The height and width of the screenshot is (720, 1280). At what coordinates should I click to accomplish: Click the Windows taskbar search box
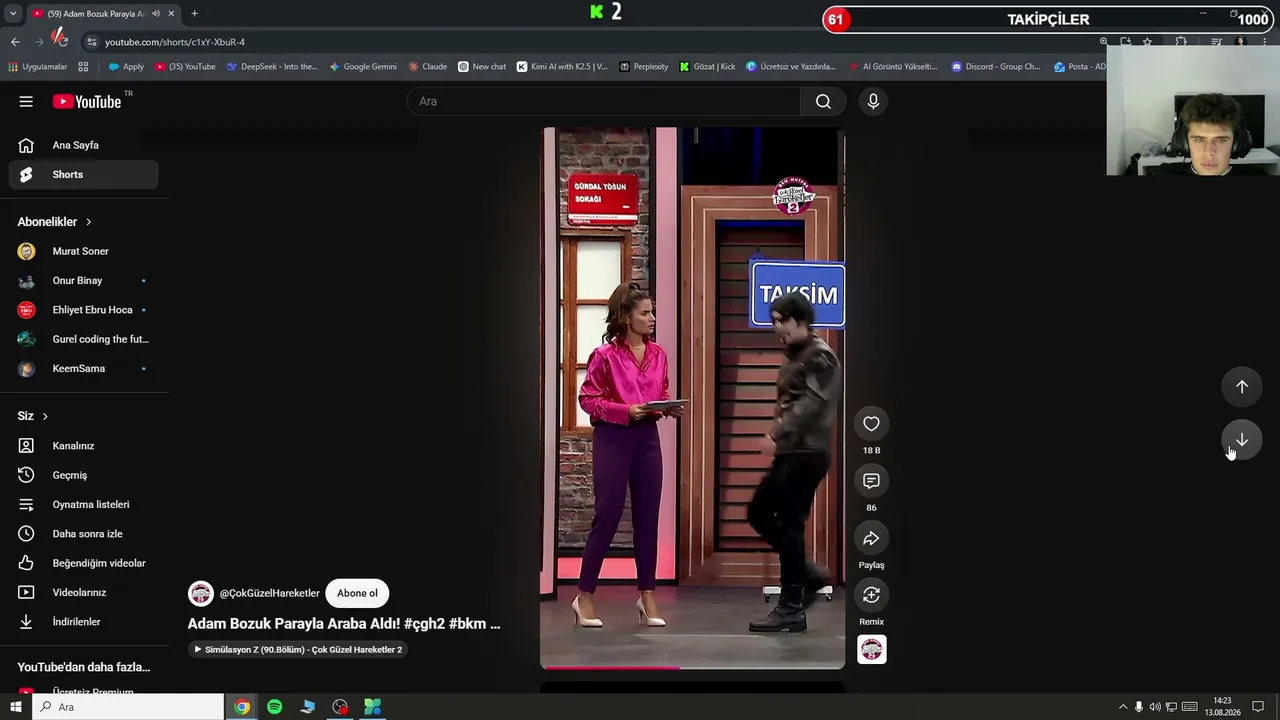tap(128, 707)
